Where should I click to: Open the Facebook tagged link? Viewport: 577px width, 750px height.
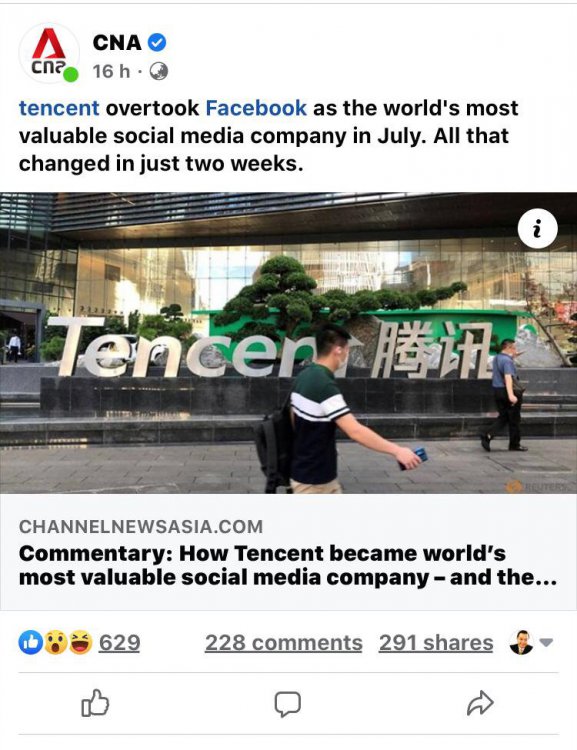[256, 108]
